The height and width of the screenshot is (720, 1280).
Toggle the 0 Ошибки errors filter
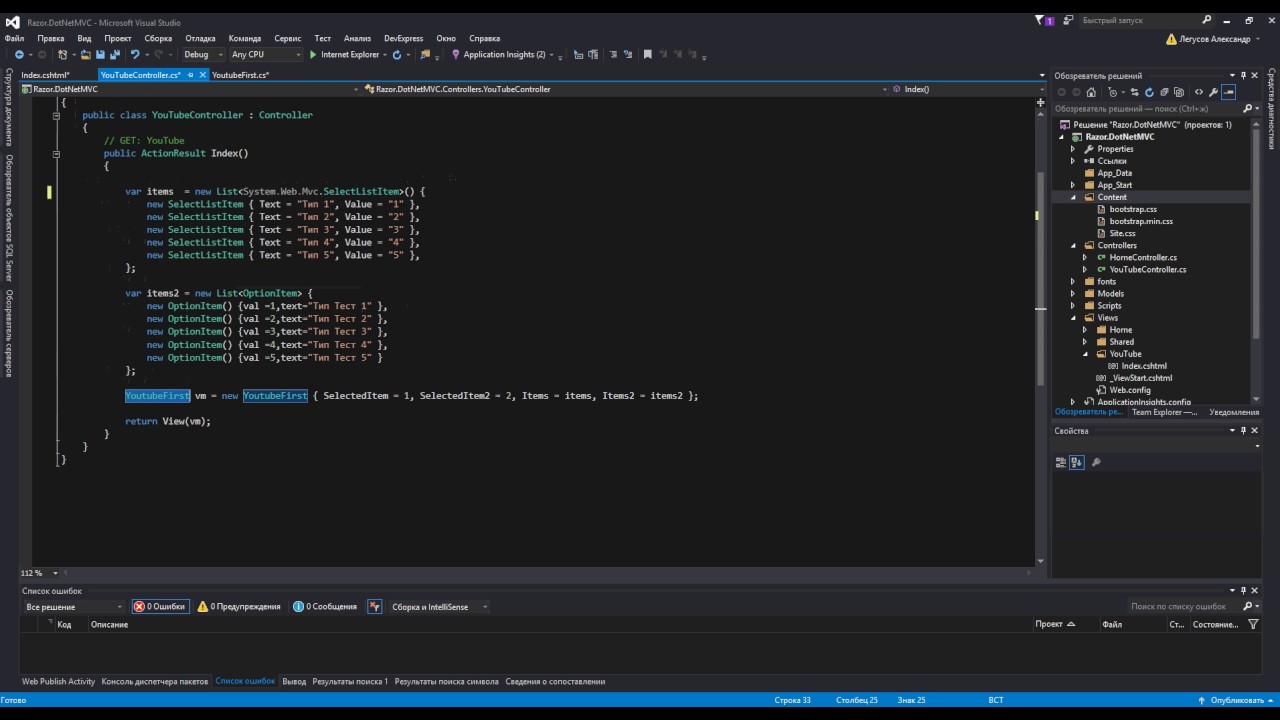point(160,606)
